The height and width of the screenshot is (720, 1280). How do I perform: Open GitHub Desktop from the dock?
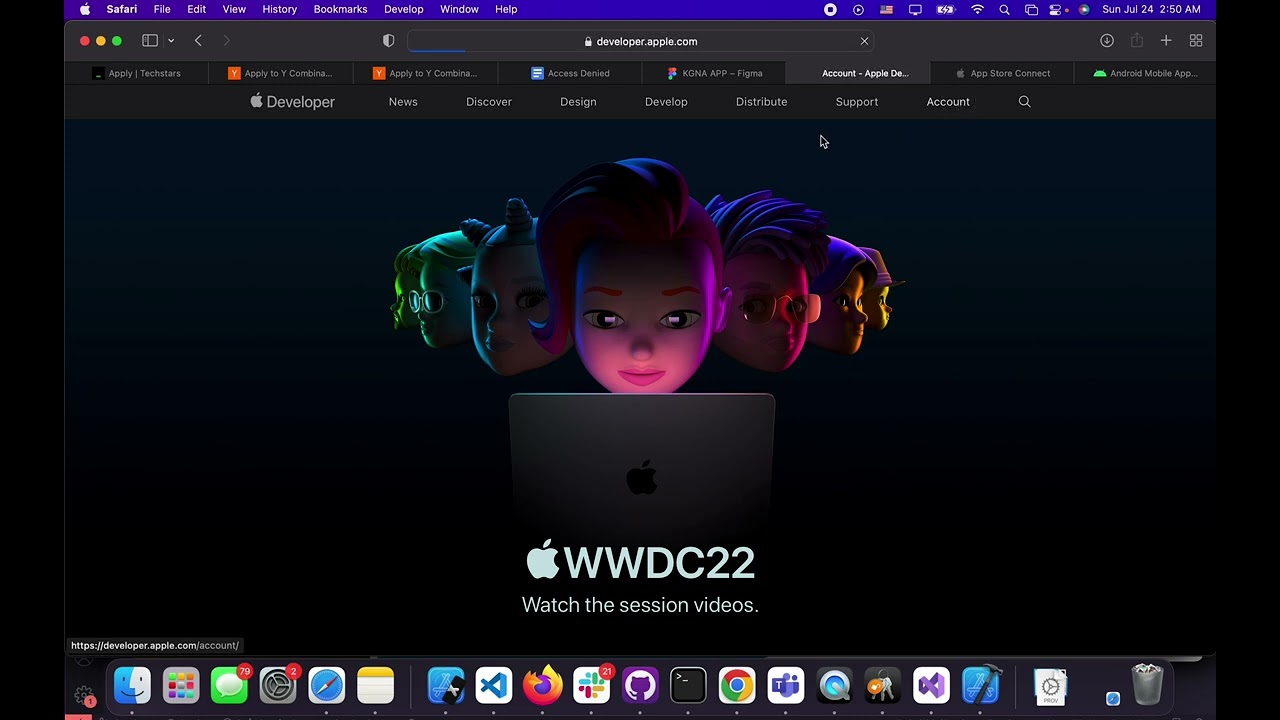[x=640, y=686]
